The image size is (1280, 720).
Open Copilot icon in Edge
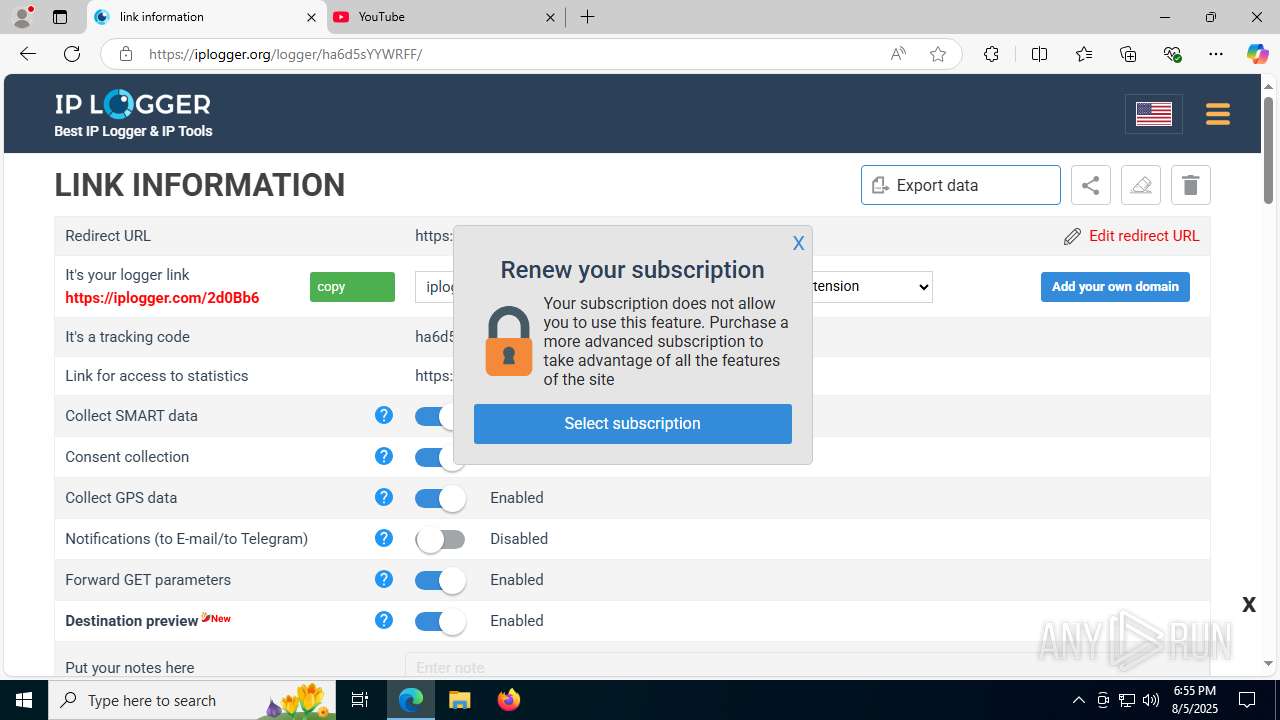click(x=1257, y=54)
